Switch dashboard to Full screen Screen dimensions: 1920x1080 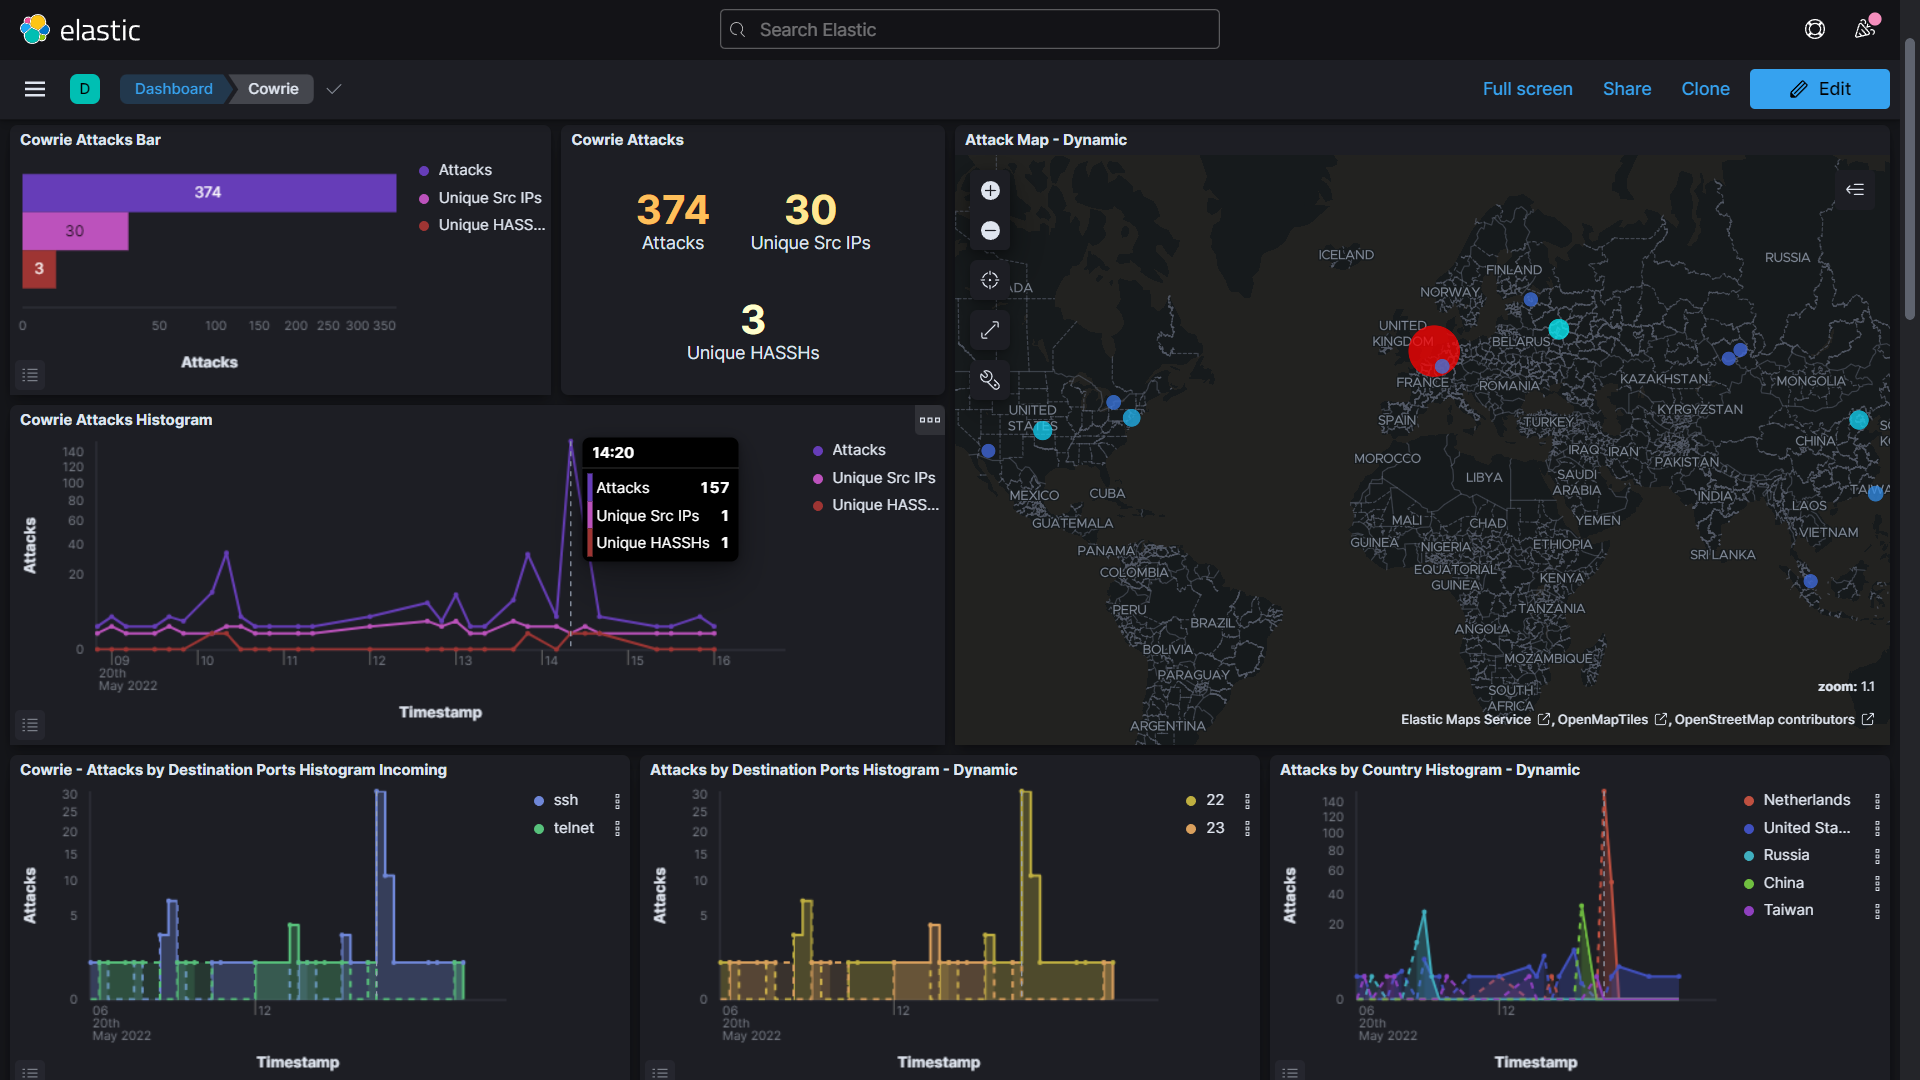[1527, 89]
